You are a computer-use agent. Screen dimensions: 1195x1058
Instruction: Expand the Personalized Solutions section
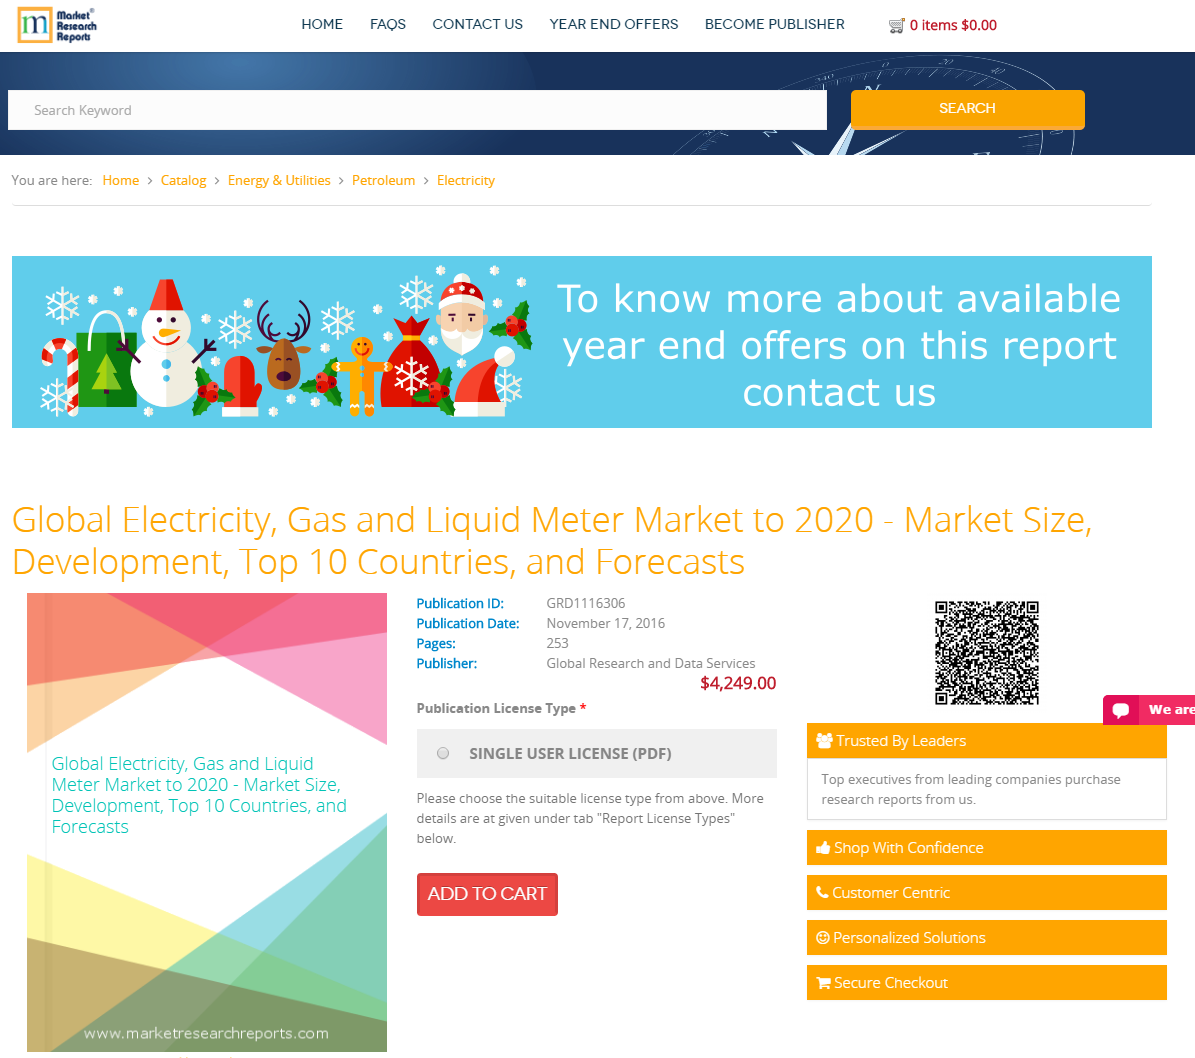point(985,938)
